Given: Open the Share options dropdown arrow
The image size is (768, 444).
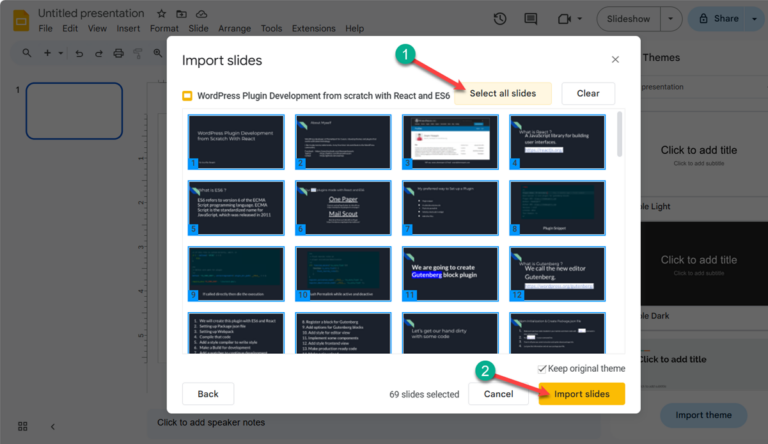Looking at the screenshot, I should coord(754,19).
